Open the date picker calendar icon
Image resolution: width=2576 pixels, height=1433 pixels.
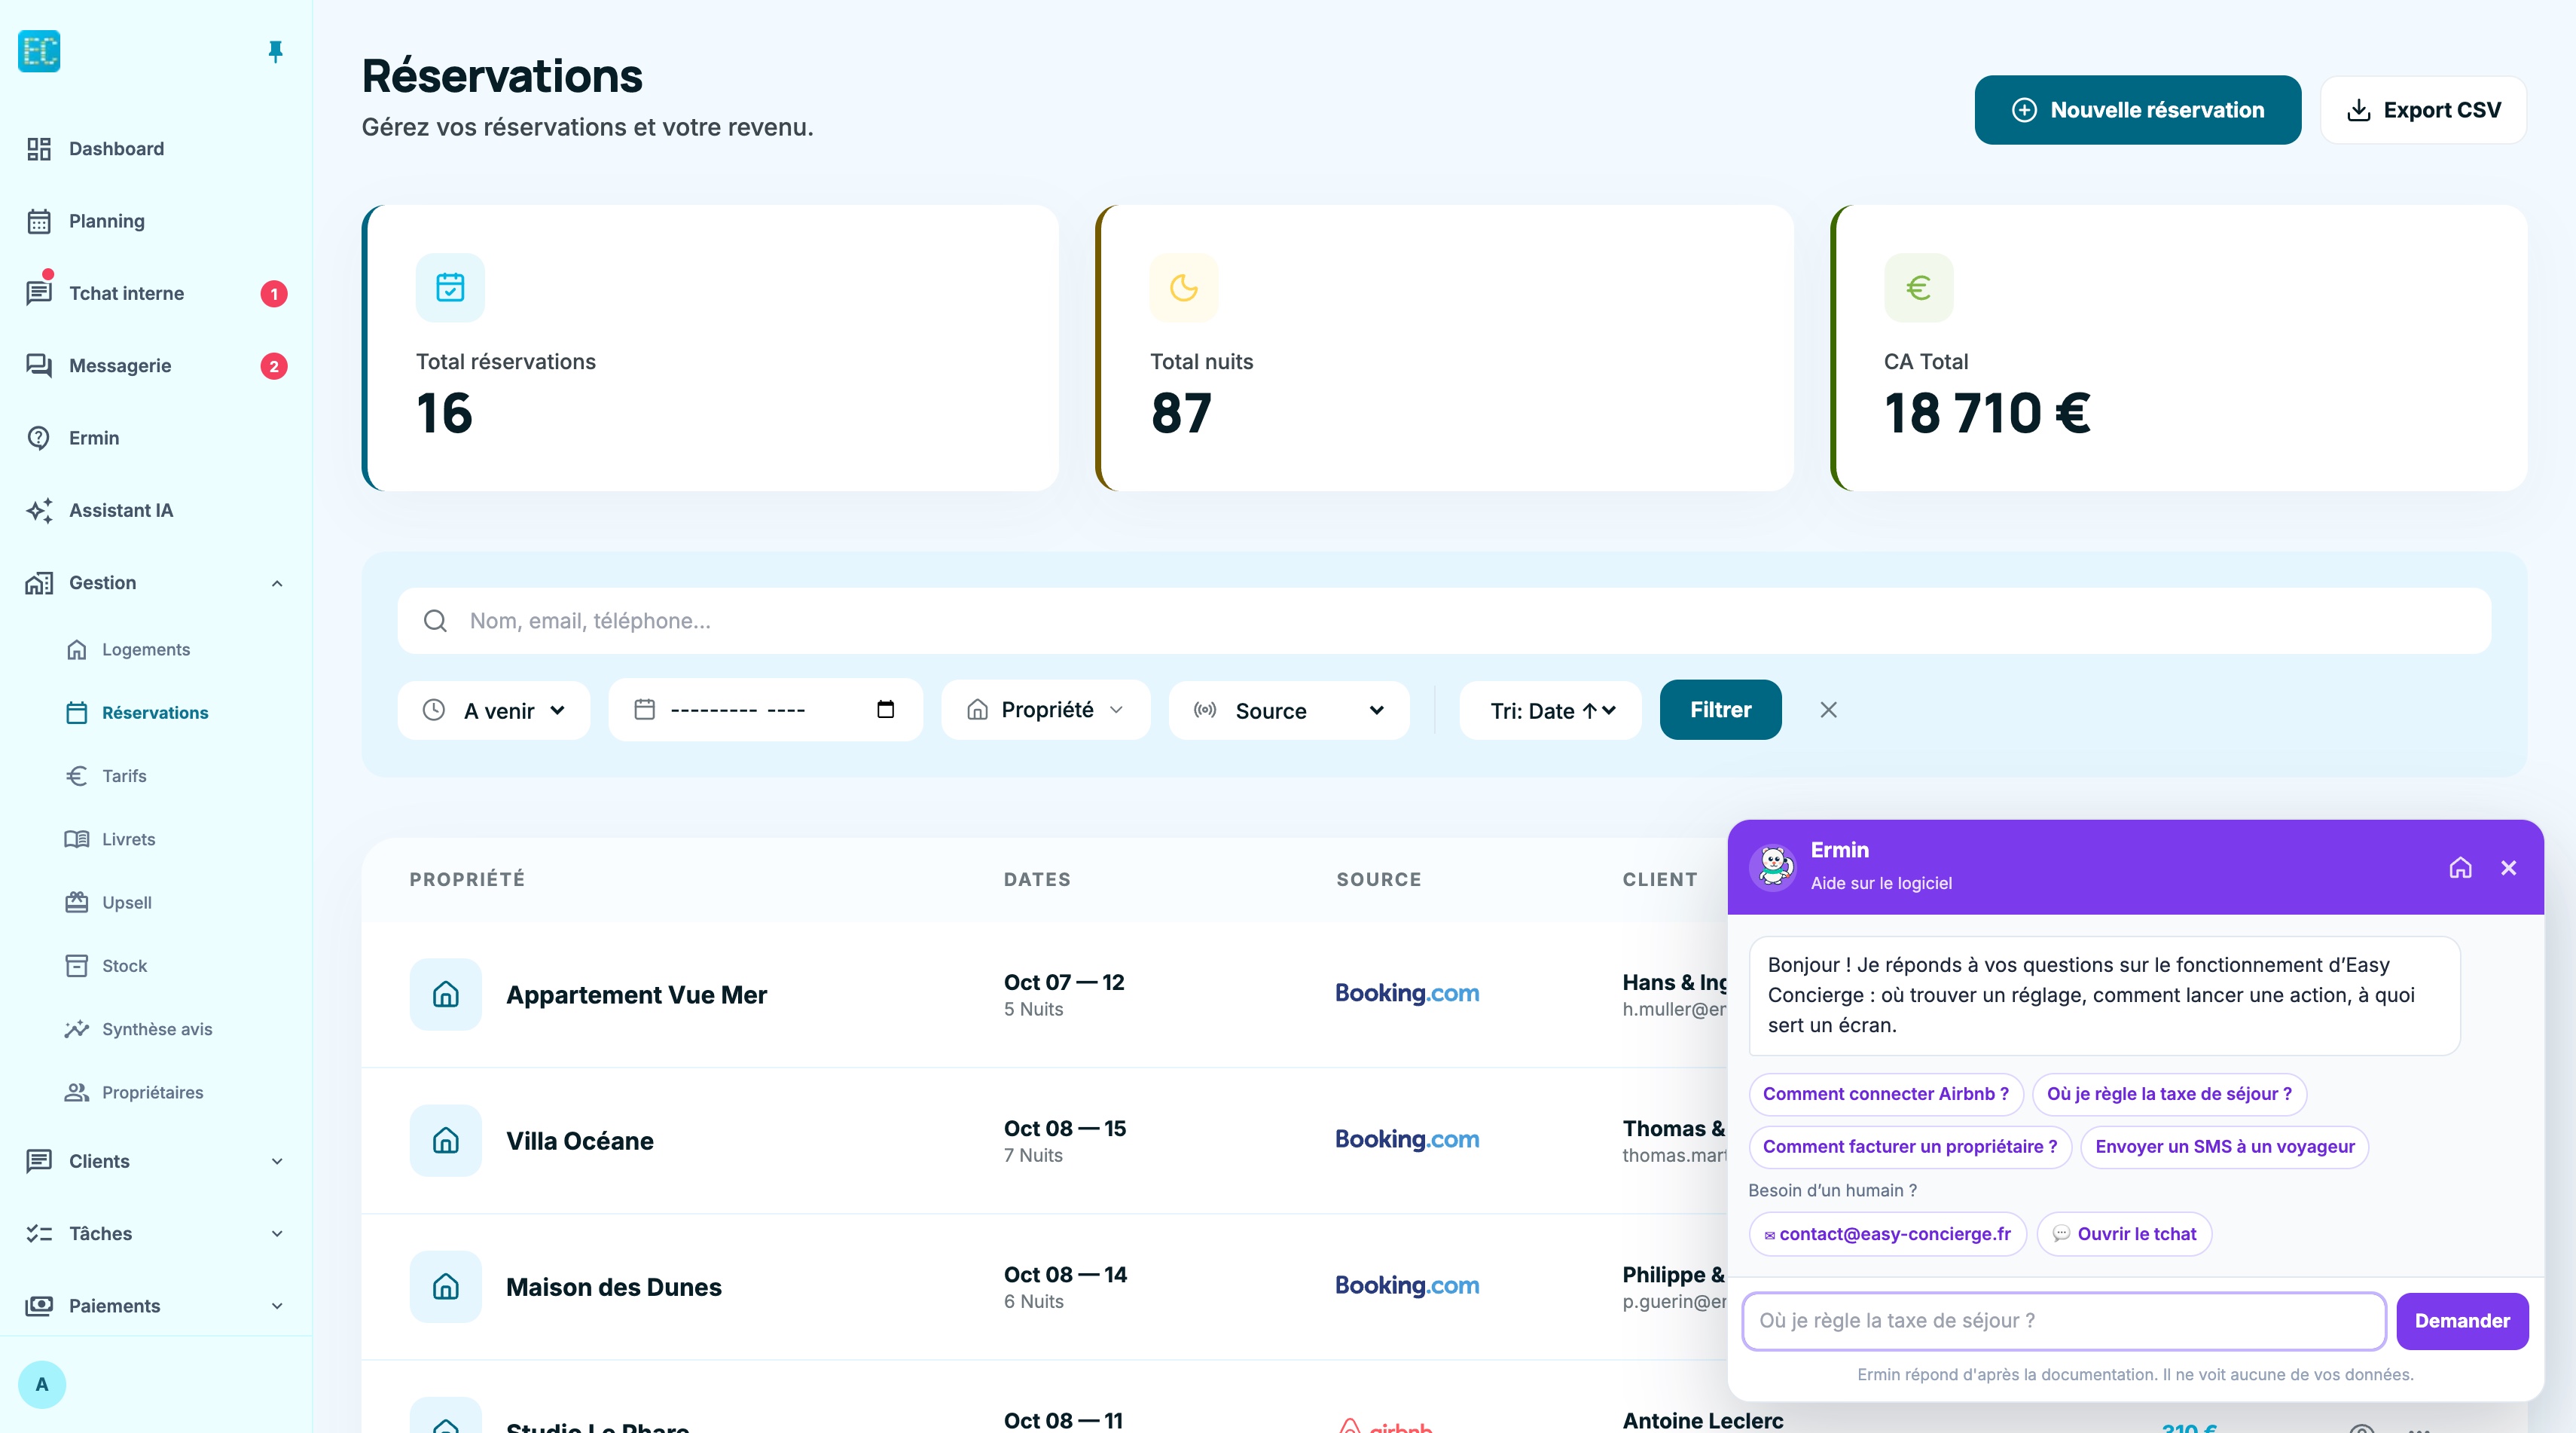click(x=885, y=710)
